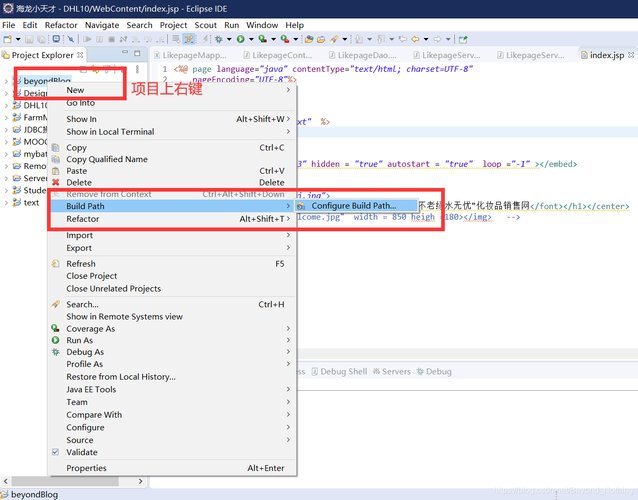
Task: Expand the text project tree node
Action: (x=6, y=203)
